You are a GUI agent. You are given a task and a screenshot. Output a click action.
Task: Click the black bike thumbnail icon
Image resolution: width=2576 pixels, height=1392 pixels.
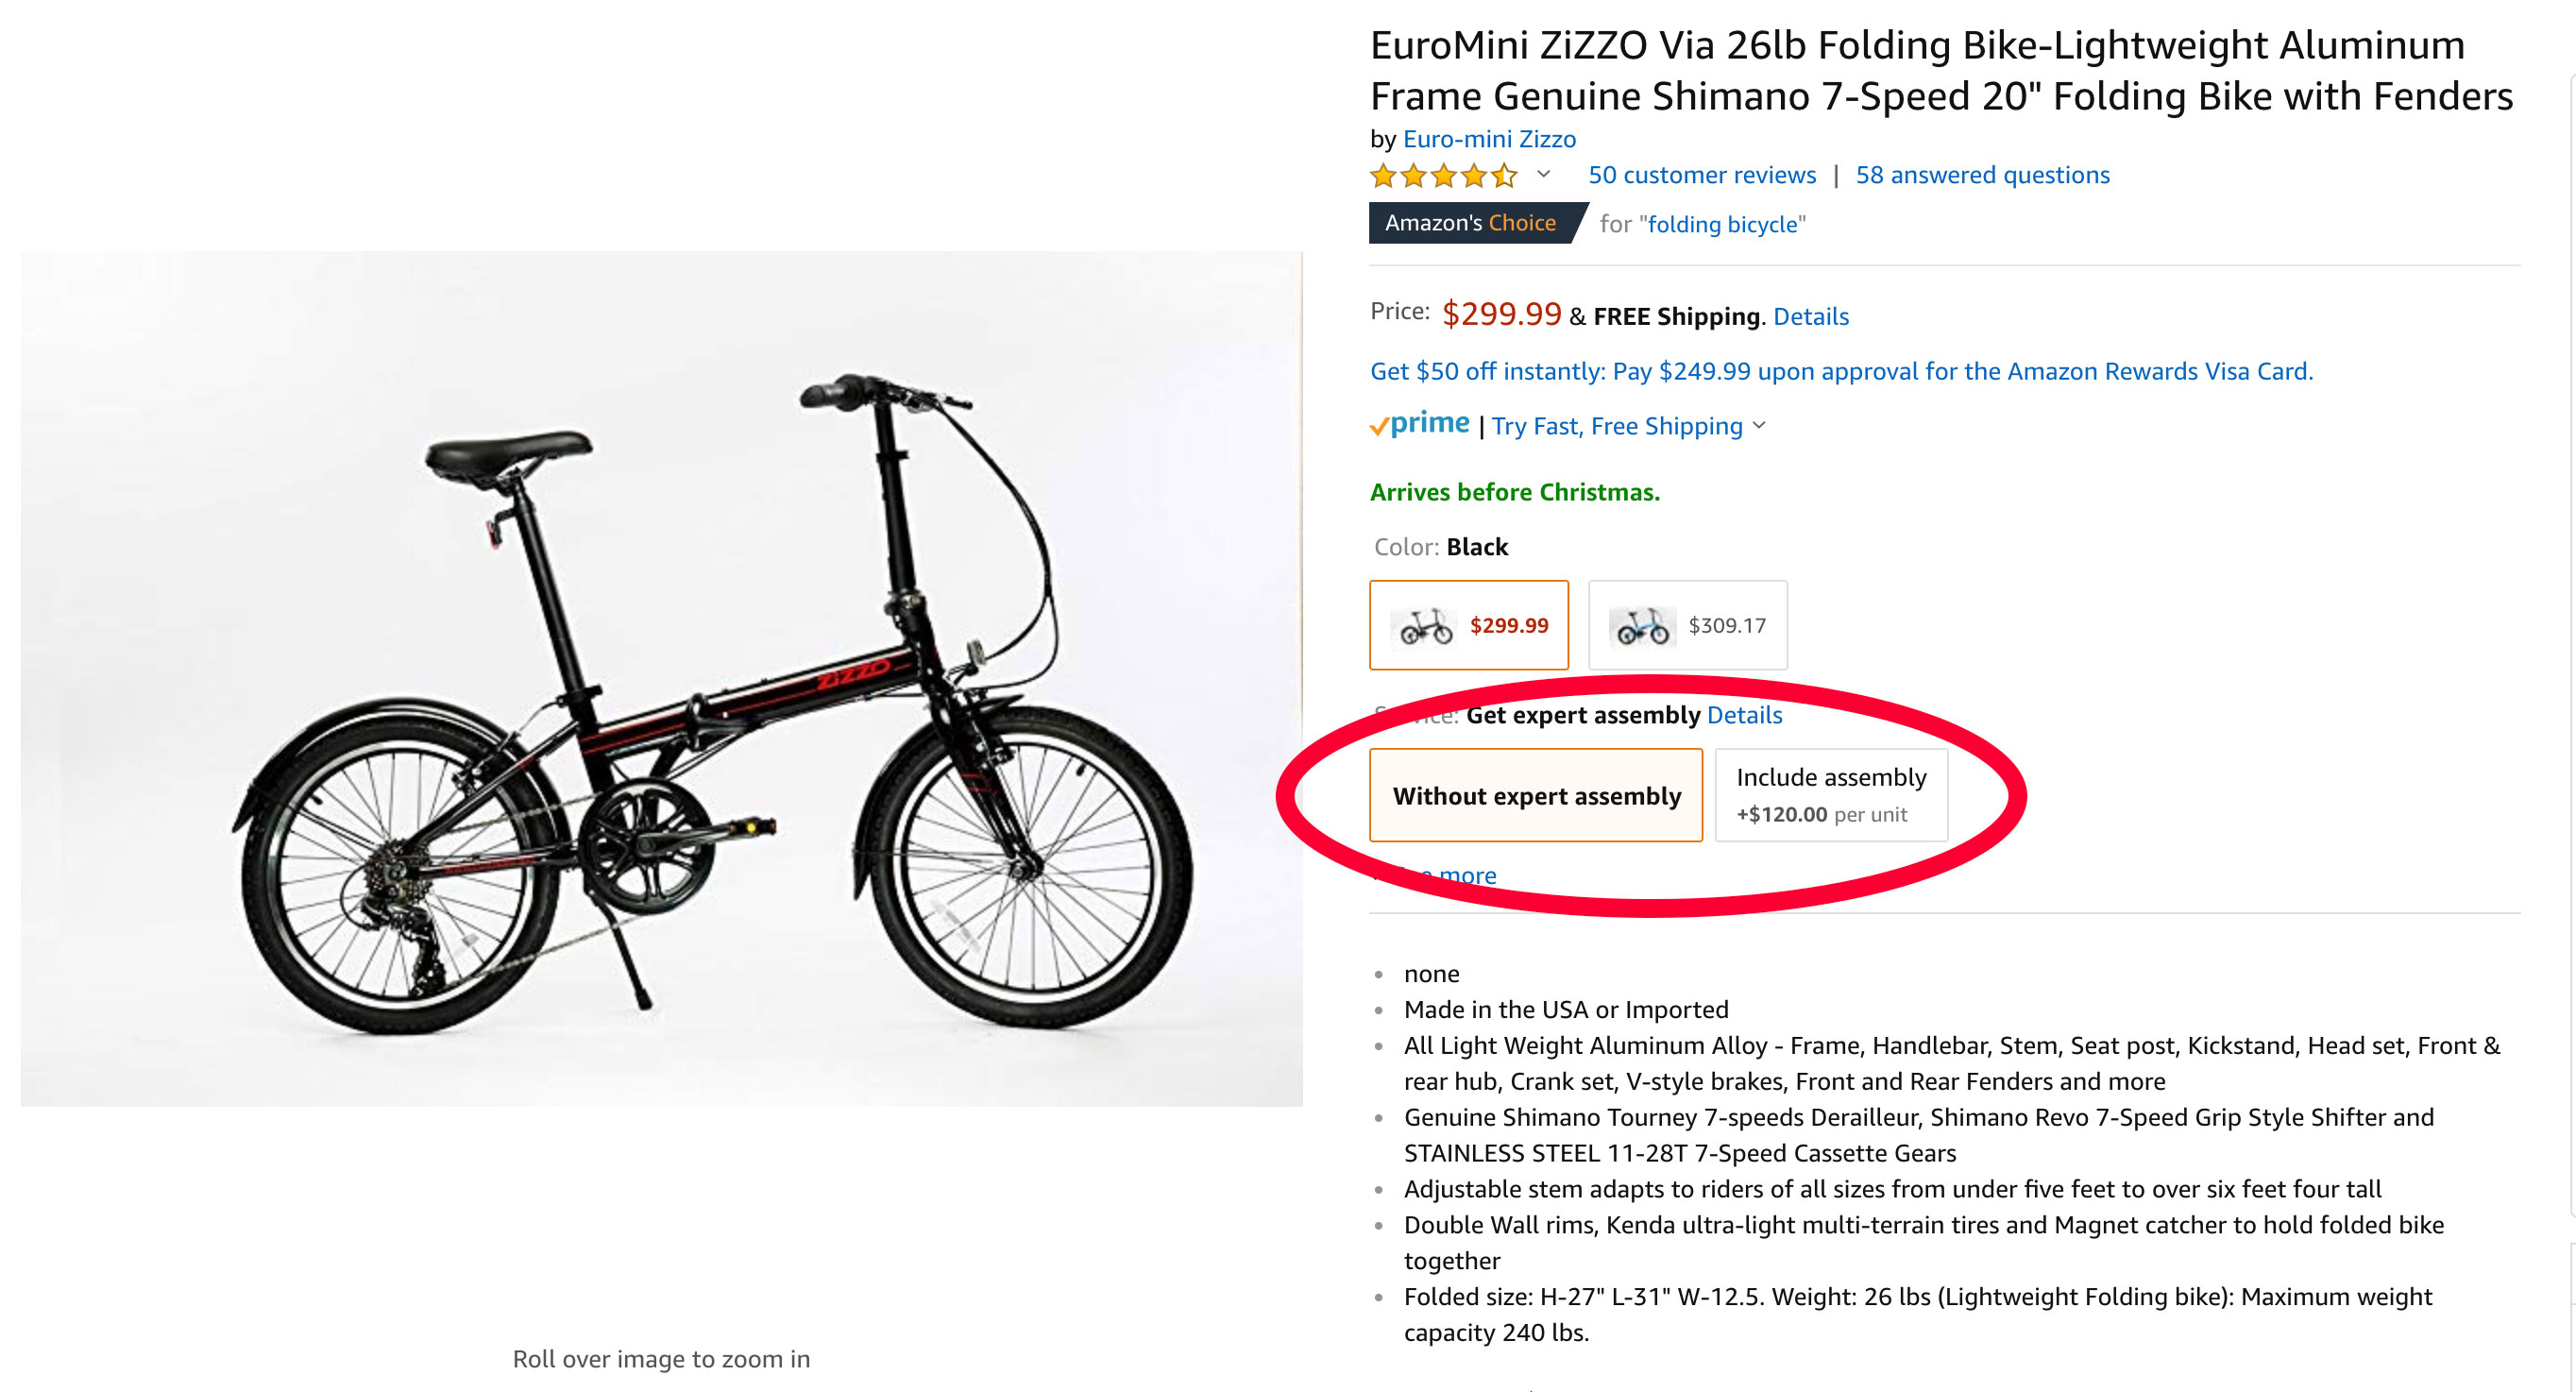(1425, 627)
